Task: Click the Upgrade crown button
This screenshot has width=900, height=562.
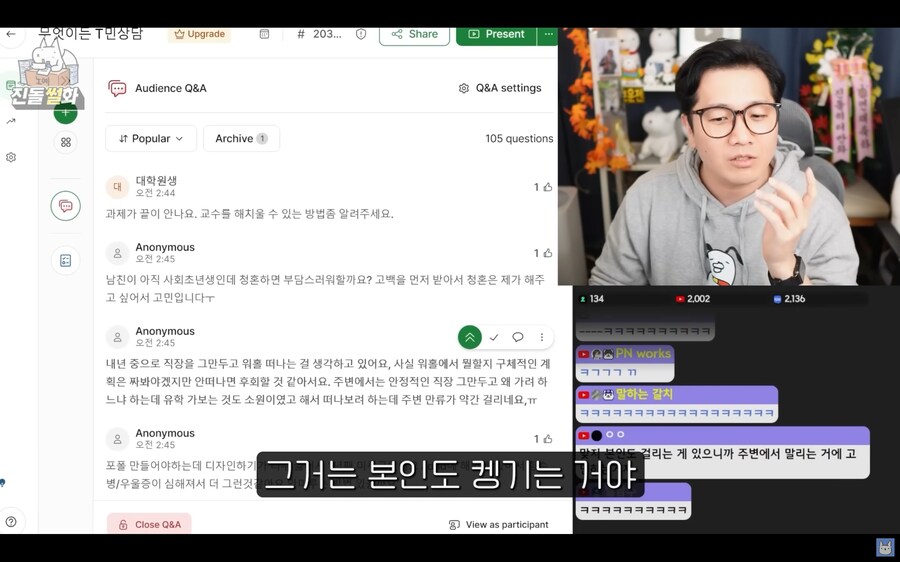Action: (x=200, y=34)
